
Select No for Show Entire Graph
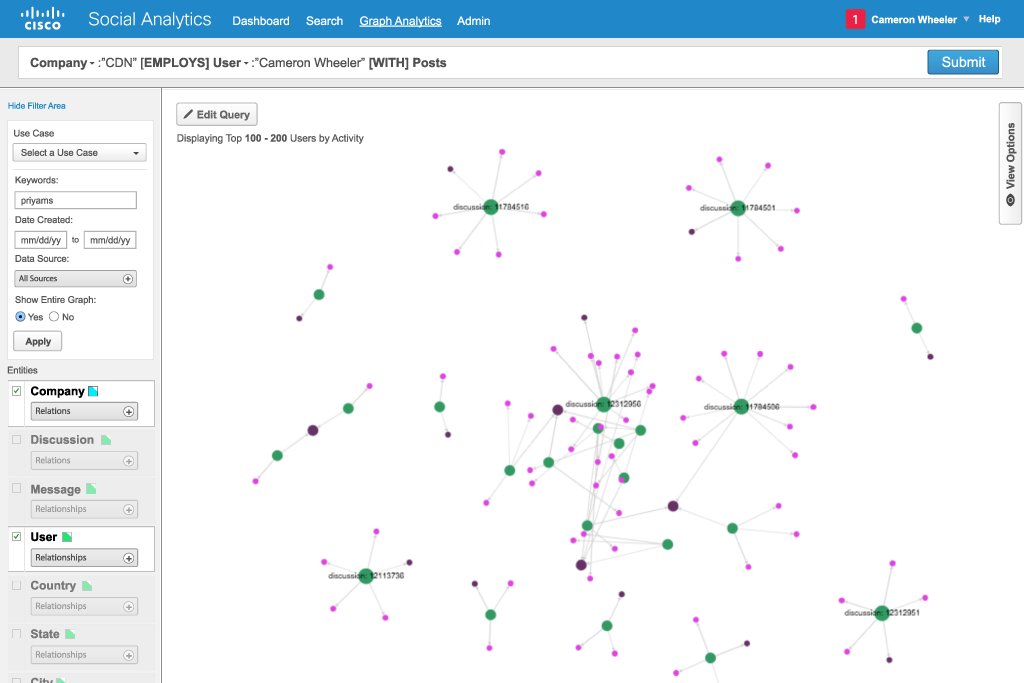[x=54, y=317]
